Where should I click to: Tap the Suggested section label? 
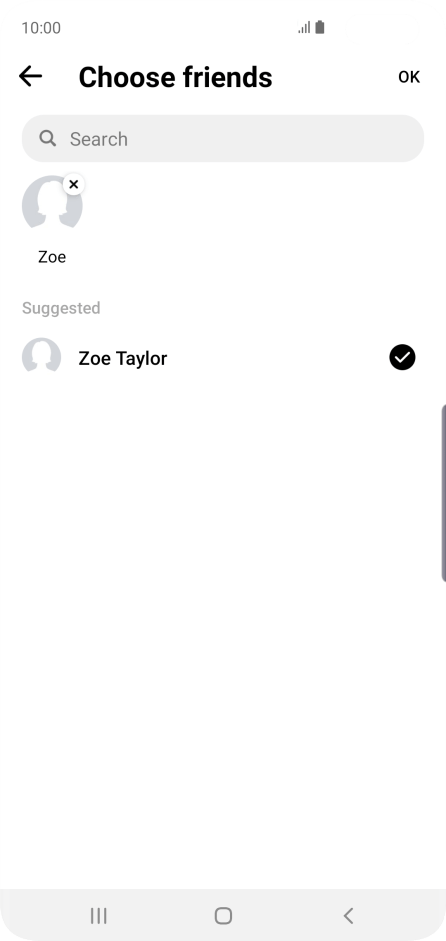61,308
